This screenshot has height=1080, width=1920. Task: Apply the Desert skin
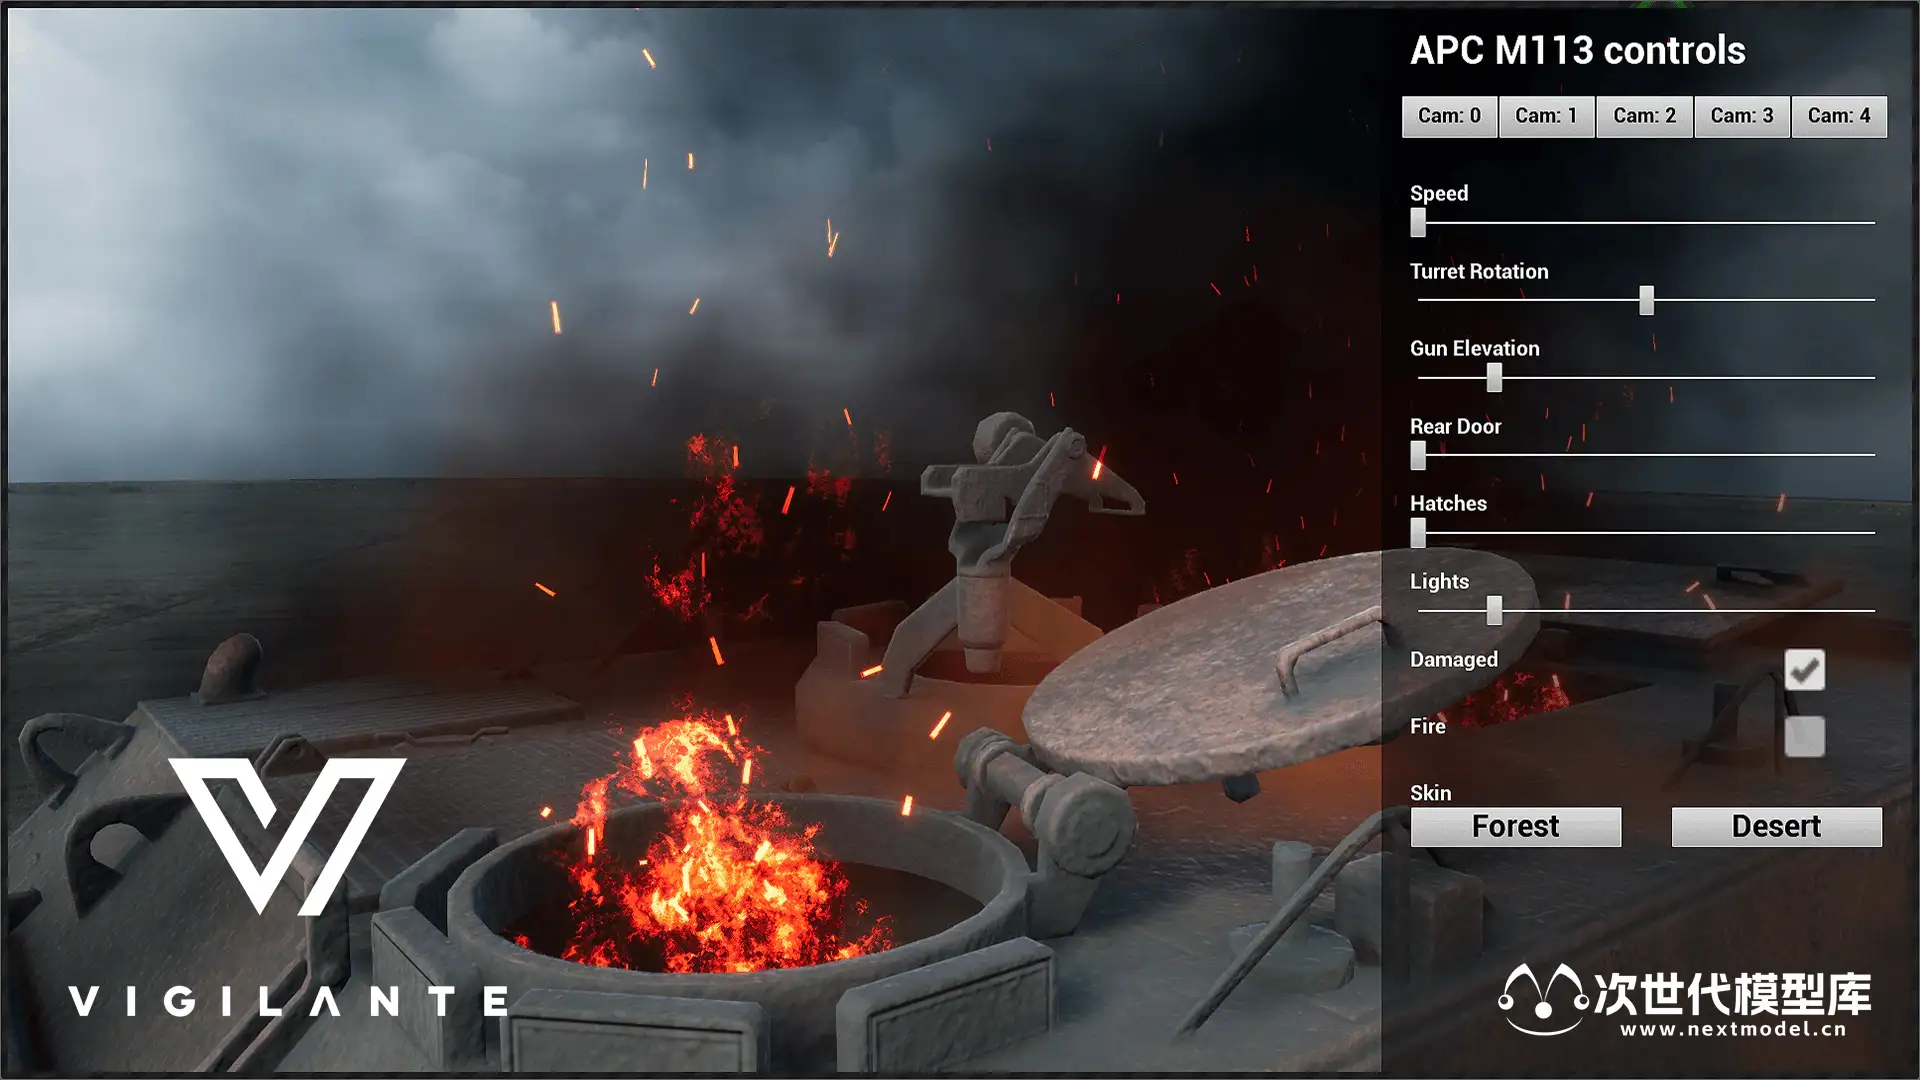pos(1776,827)
